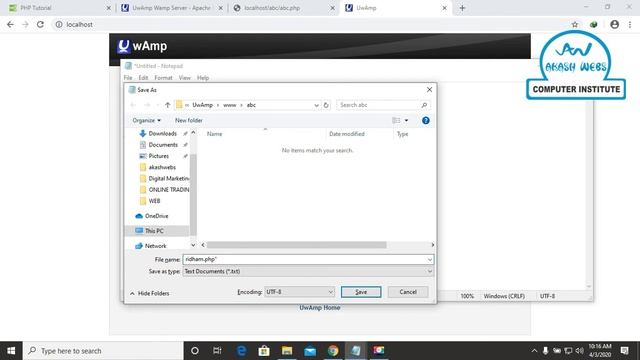Click the horizontal scrollbar in file list
The image size is (640, 360).
(296, 245)
